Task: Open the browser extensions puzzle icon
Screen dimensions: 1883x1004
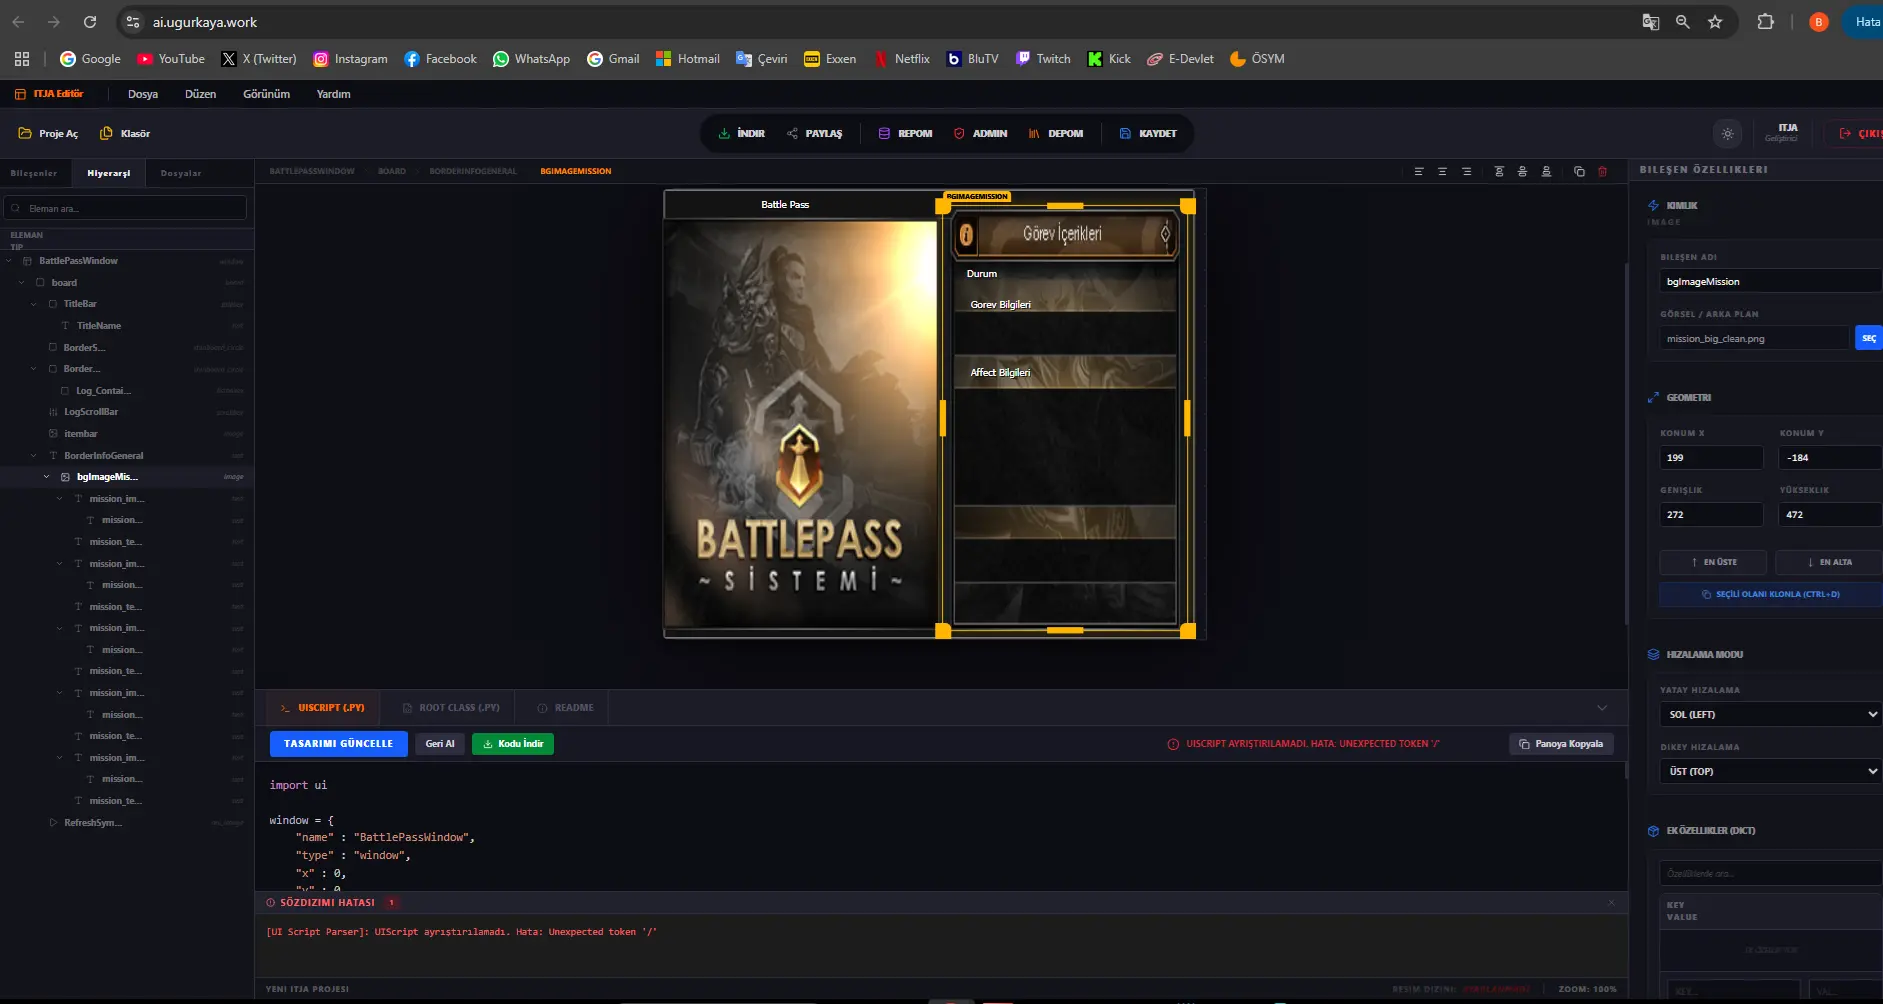Action: pos(1766,22)
